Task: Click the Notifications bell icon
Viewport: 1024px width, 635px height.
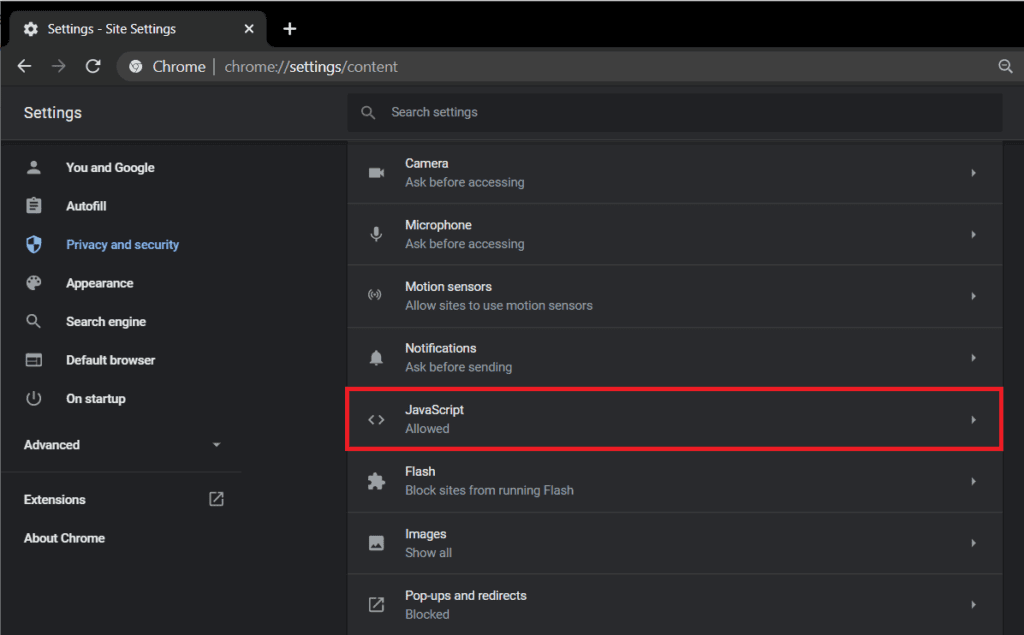Action: point(376,358)
